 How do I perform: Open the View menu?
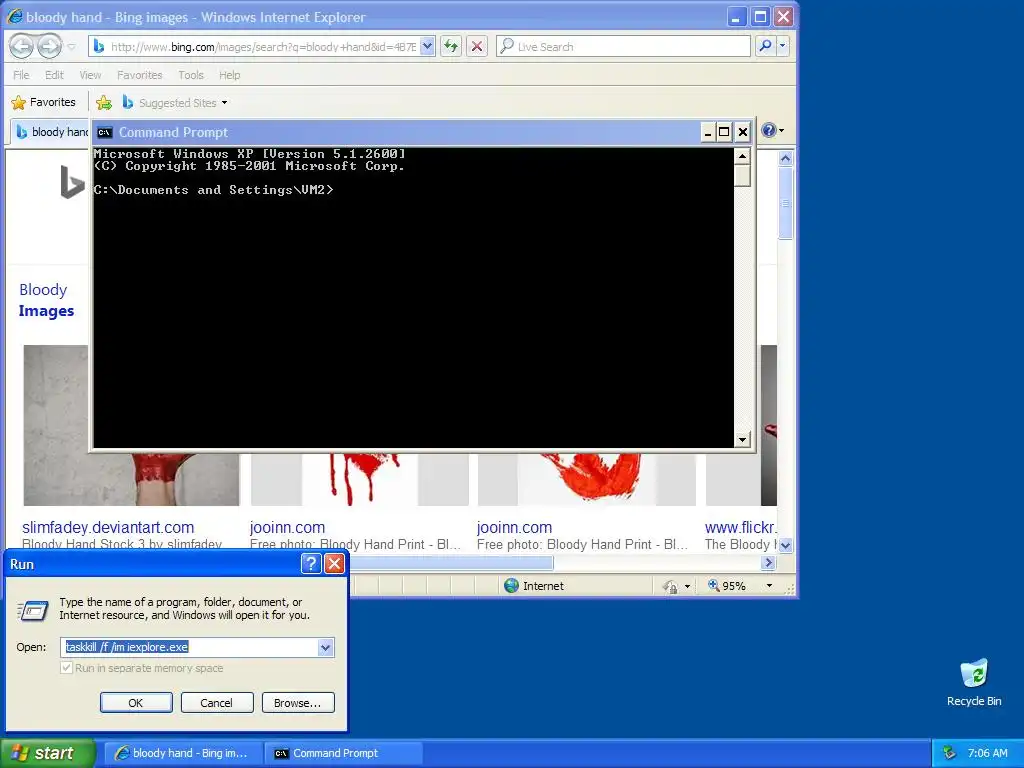point(90,75)
